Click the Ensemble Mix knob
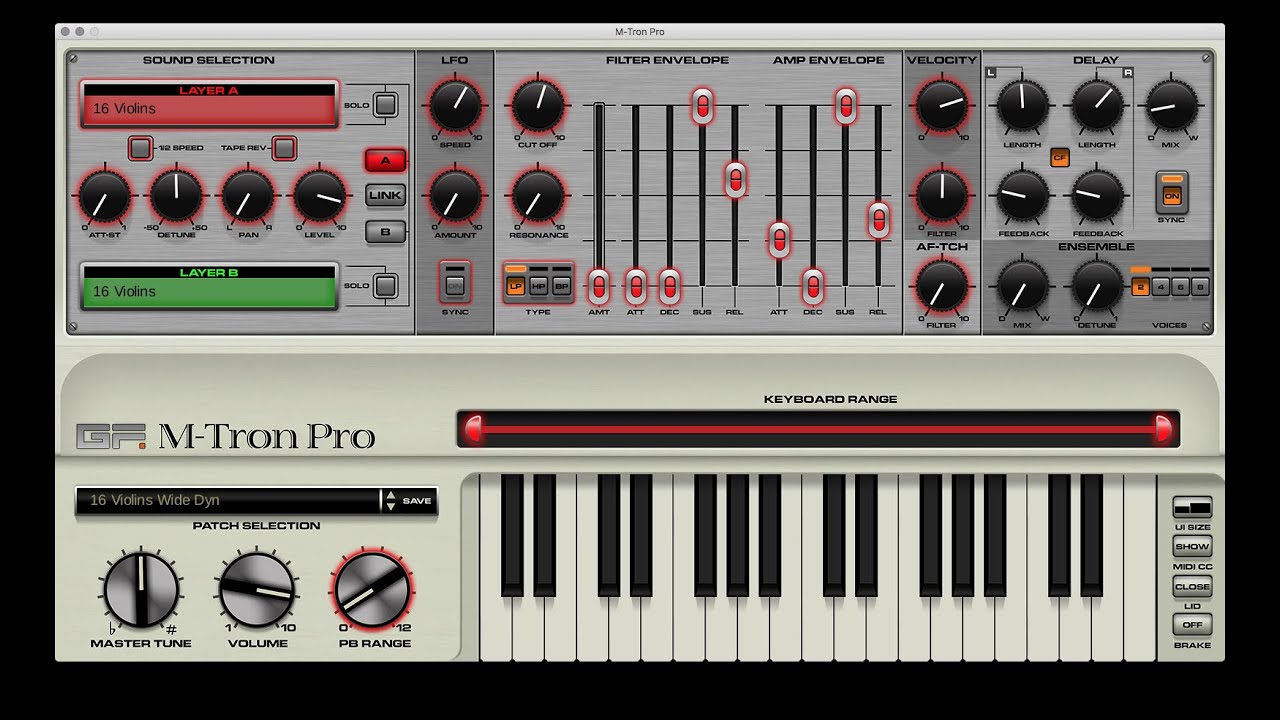1280x720 pixels. click(x=1023, y=287)
